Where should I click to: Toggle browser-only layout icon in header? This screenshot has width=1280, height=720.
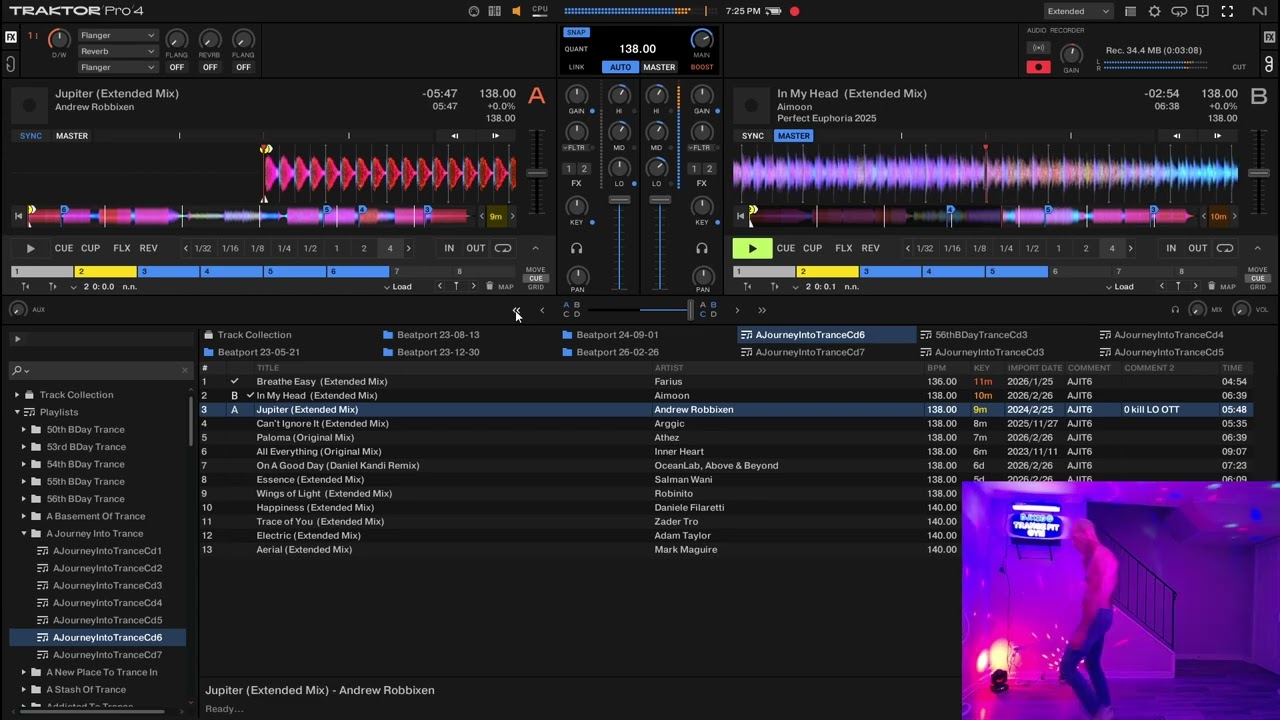click(1130, 11)
